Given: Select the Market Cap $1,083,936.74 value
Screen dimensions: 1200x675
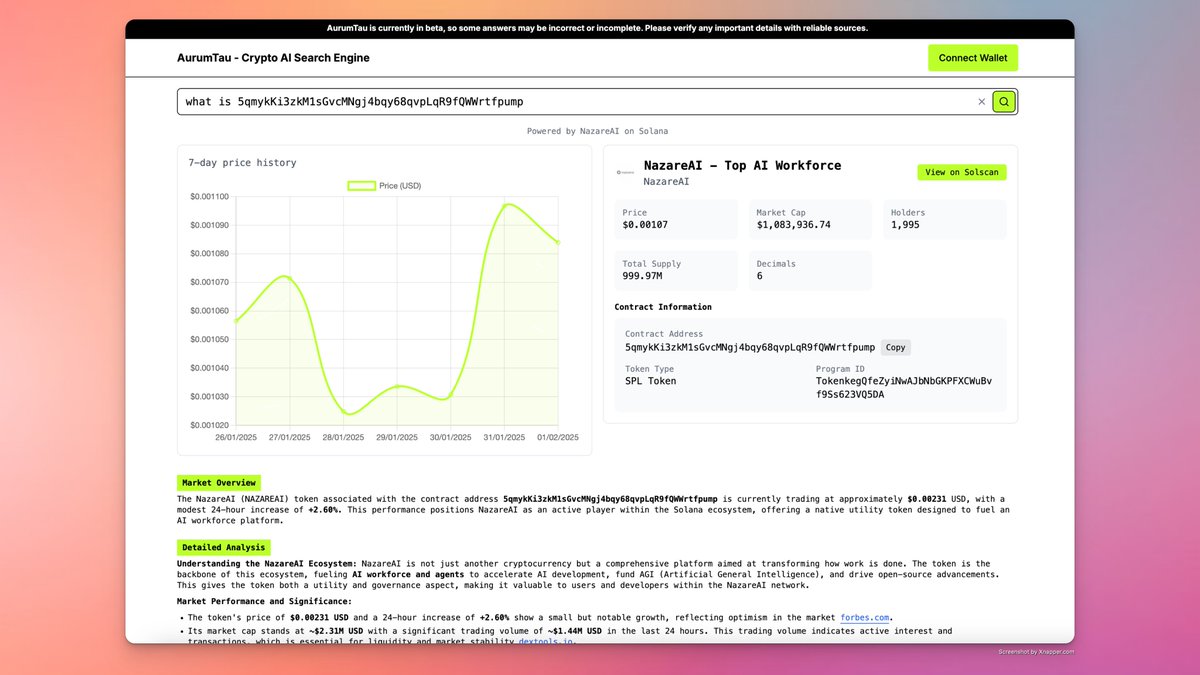Looking at the screenshot, I should [794, 225].
